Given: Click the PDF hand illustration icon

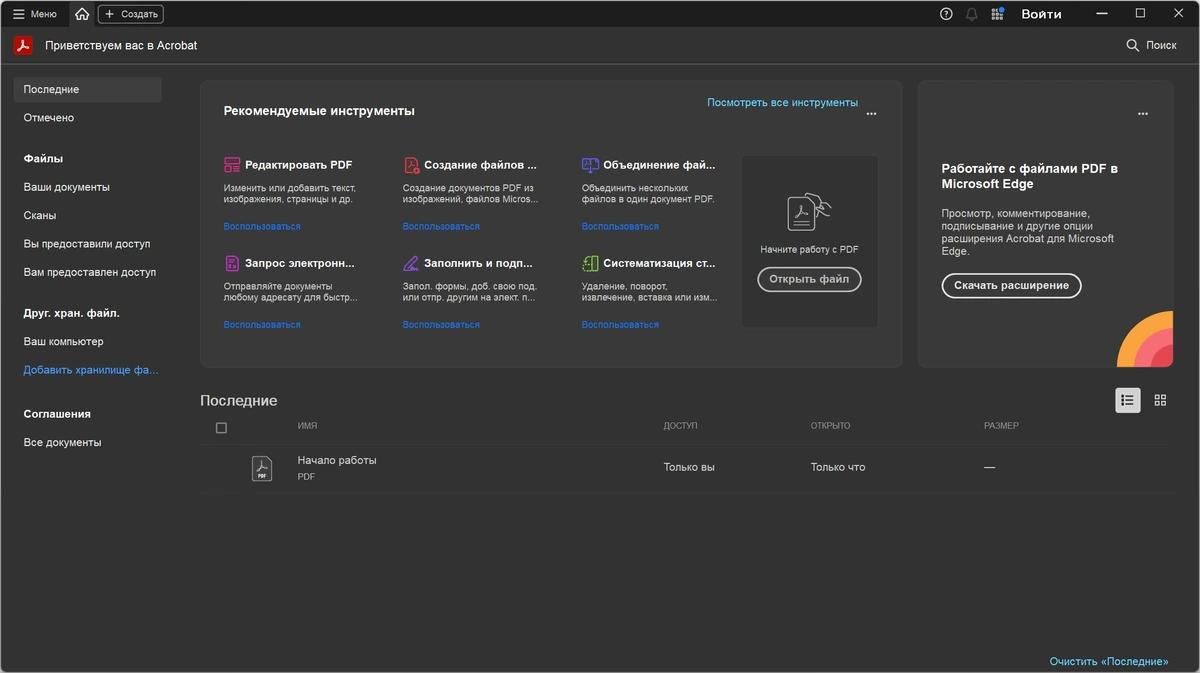Looking at the screenshot, I should point(809,212).
